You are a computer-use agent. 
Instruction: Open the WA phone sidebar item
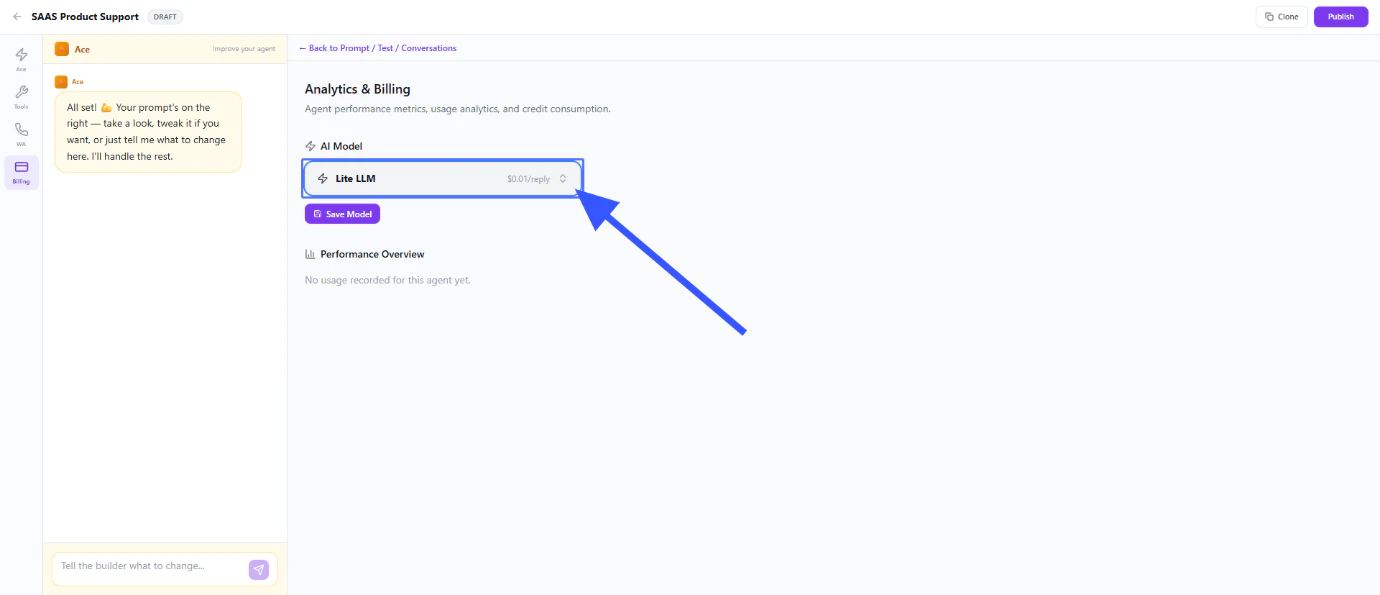(21, 134)
